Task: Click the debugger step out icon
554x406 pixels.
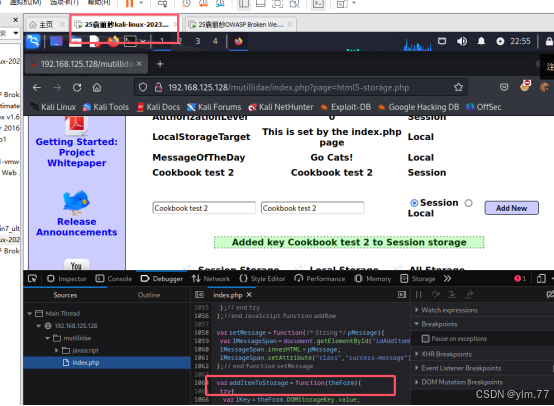Action: click(x=470, y=295)
